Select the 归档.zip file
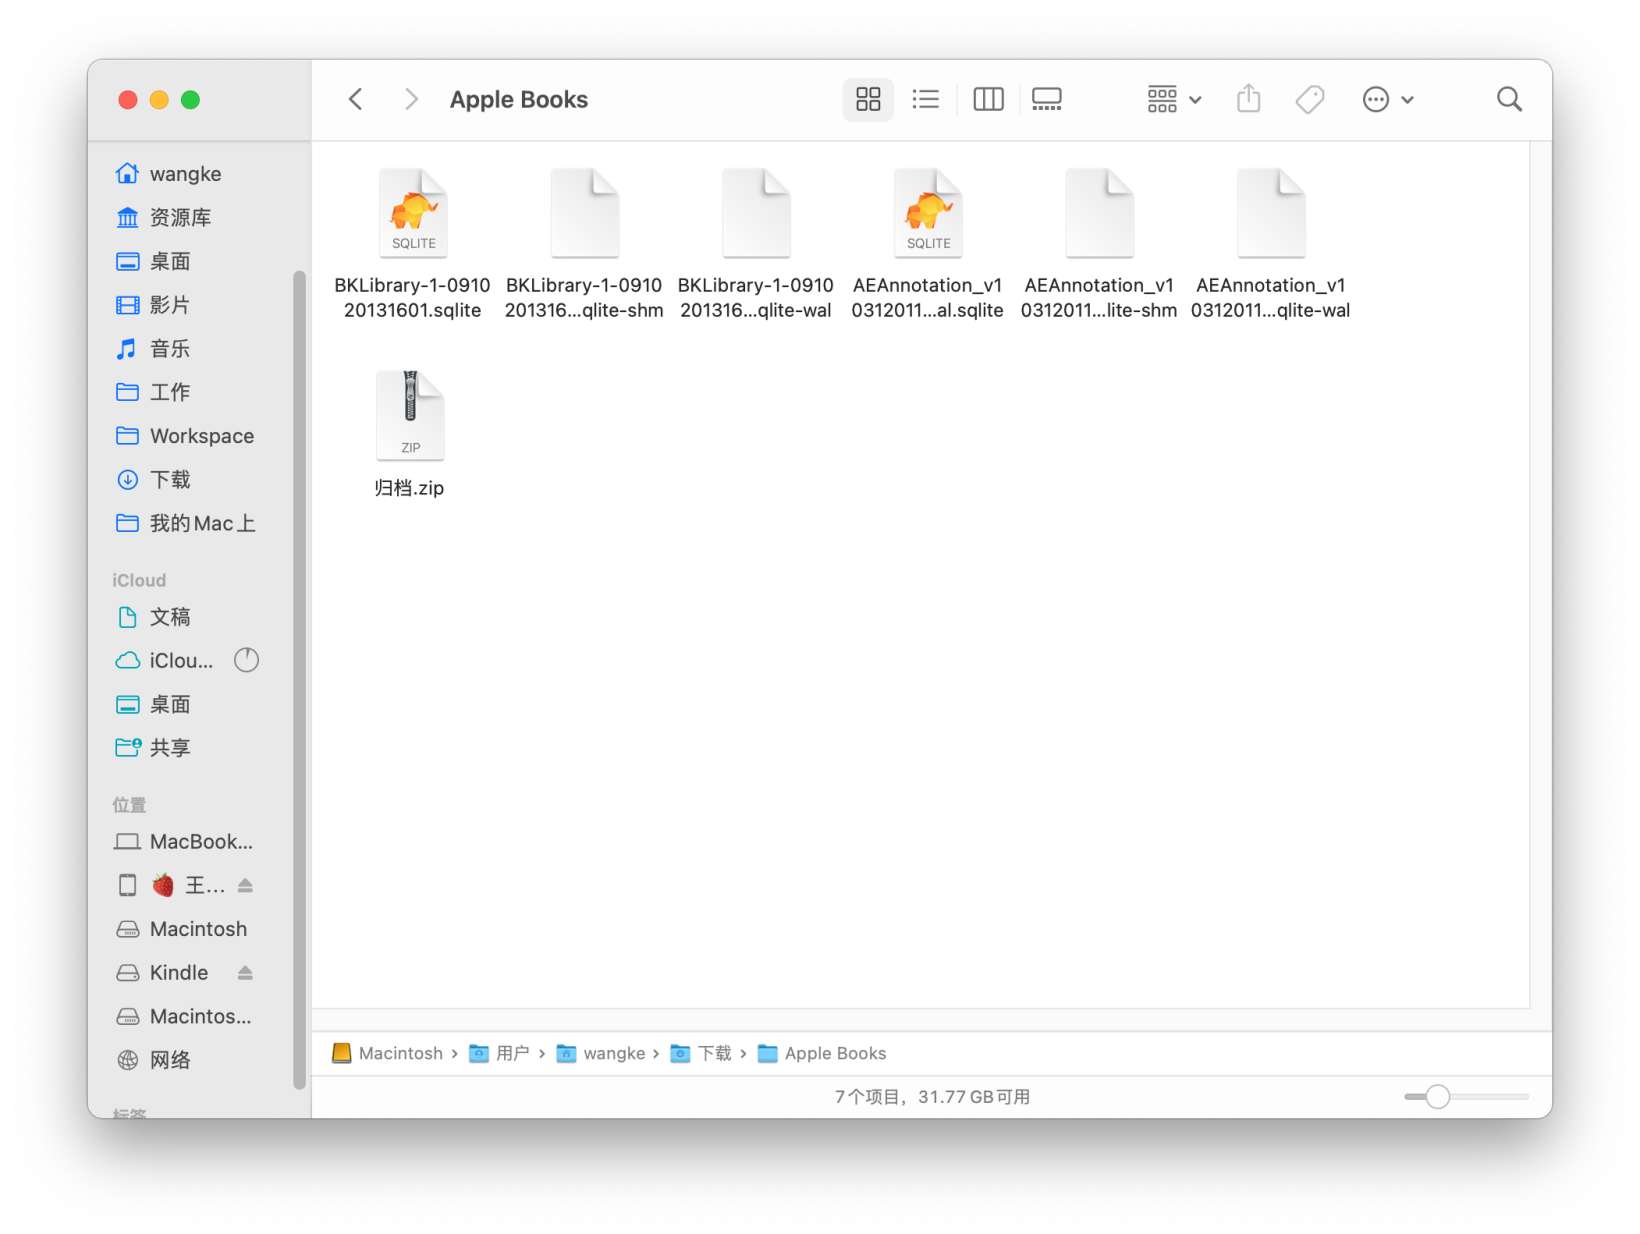 (410, 415)
